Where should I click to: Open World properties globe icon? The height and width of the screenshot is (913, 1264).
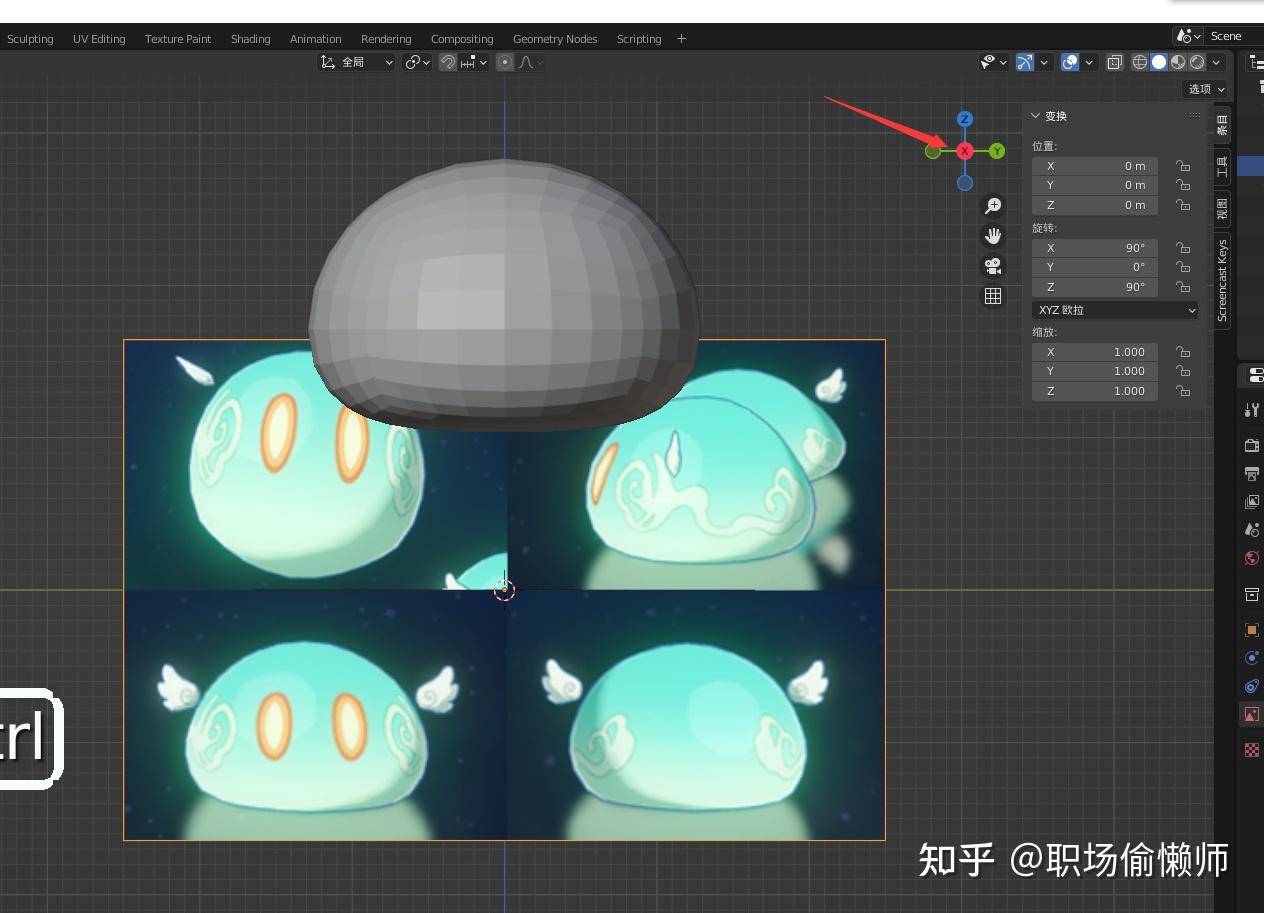click(1252, 558)
